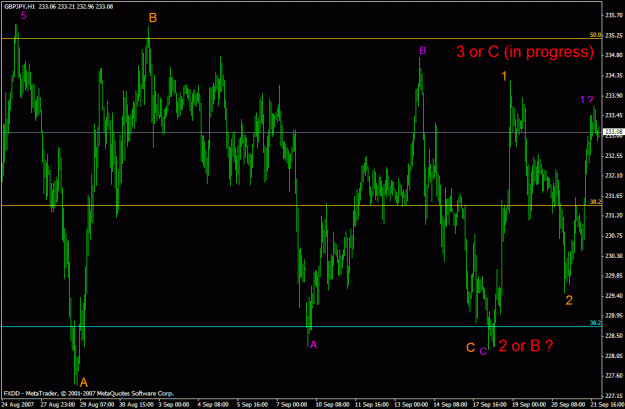Click the '10 Sep 08:00' time label
Screen dimensions: 625x409
pyautogui.click(x=333, y=404)
